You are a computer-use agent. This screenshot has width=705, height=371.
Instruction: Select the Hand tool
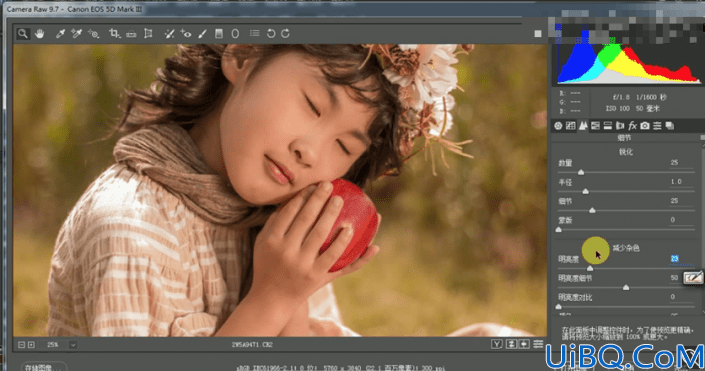coord(40,34)
